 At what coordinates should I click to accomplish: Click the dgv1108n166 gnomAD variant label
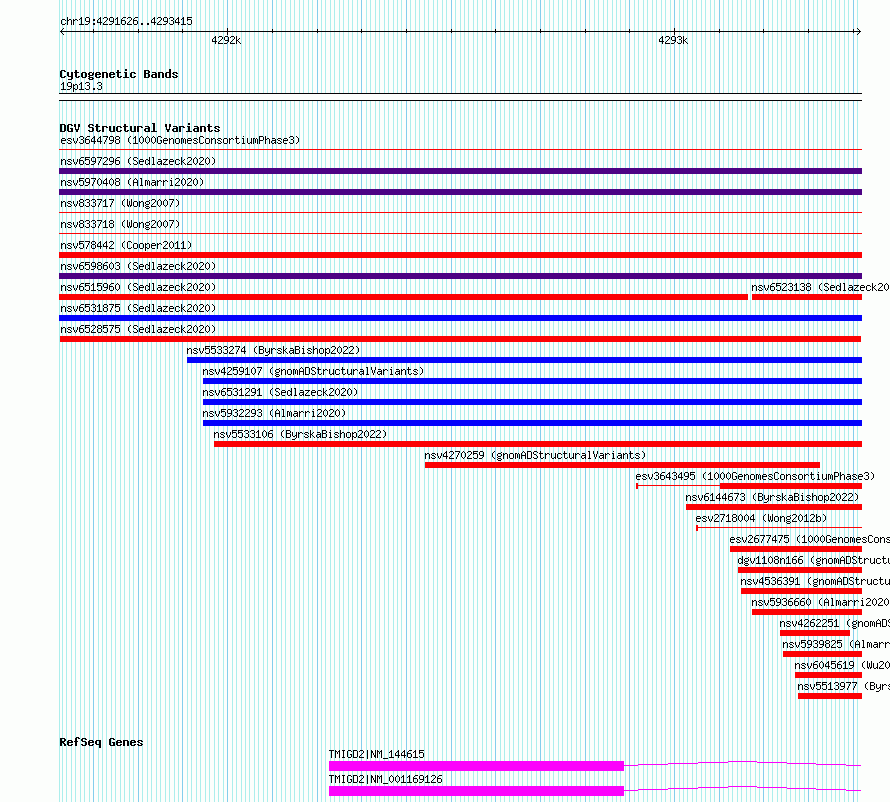pos(813,560)
